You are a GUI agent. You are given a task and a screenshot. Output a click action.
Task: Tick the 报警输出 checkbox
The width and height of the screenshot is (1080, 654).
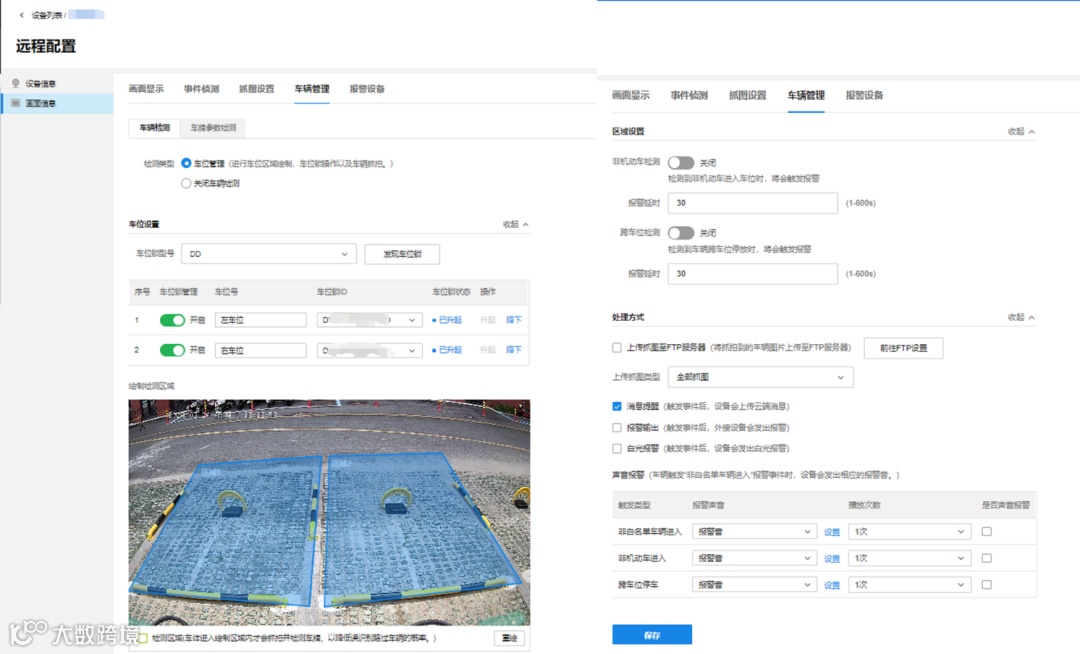[616, 428]
